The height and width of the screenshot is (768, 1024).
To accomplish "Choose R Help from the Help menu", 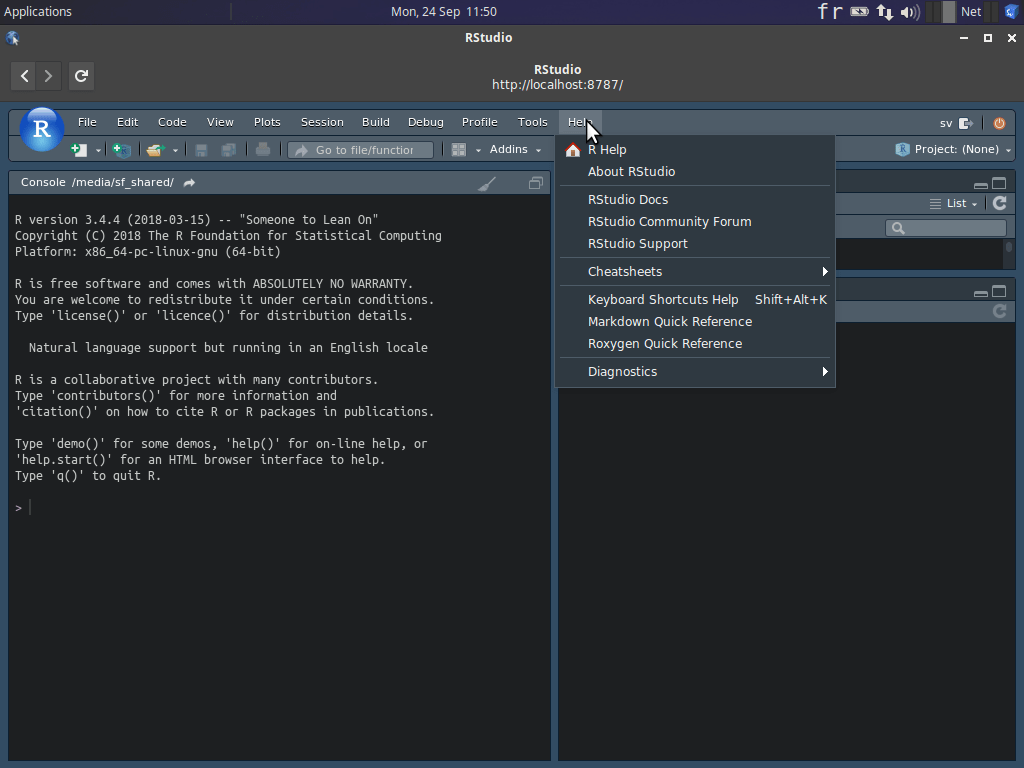I will [695, 150].
